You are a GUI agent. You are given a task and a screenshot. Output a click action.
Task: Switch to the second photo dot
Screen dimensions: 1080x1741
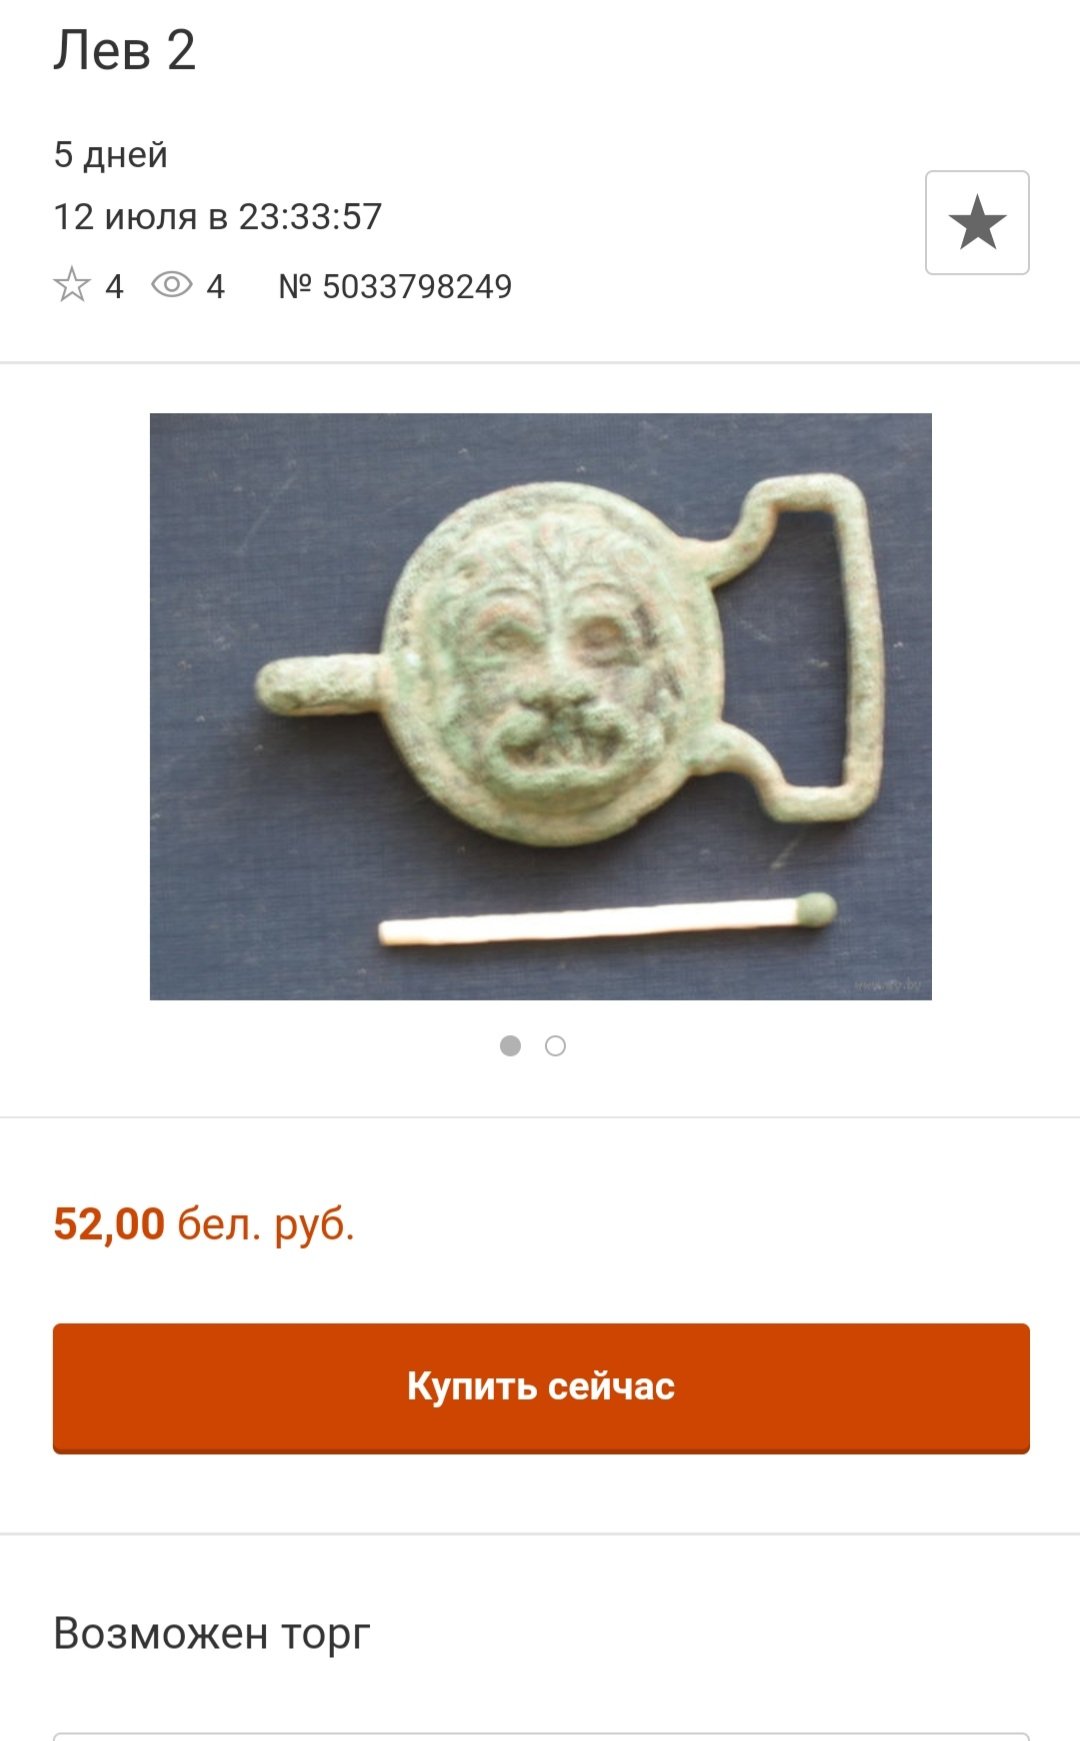[555, 1046]
